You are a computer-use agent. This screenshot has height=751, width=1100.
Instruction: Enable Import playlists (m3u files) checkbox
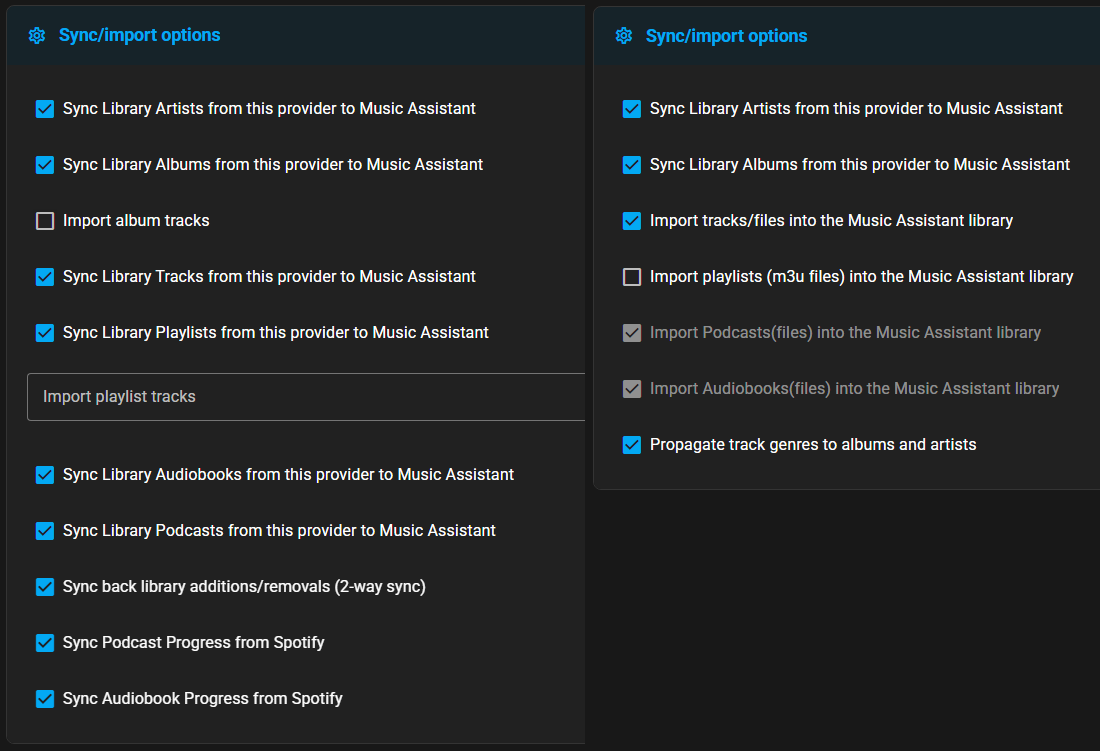click(x=632, y=277)
